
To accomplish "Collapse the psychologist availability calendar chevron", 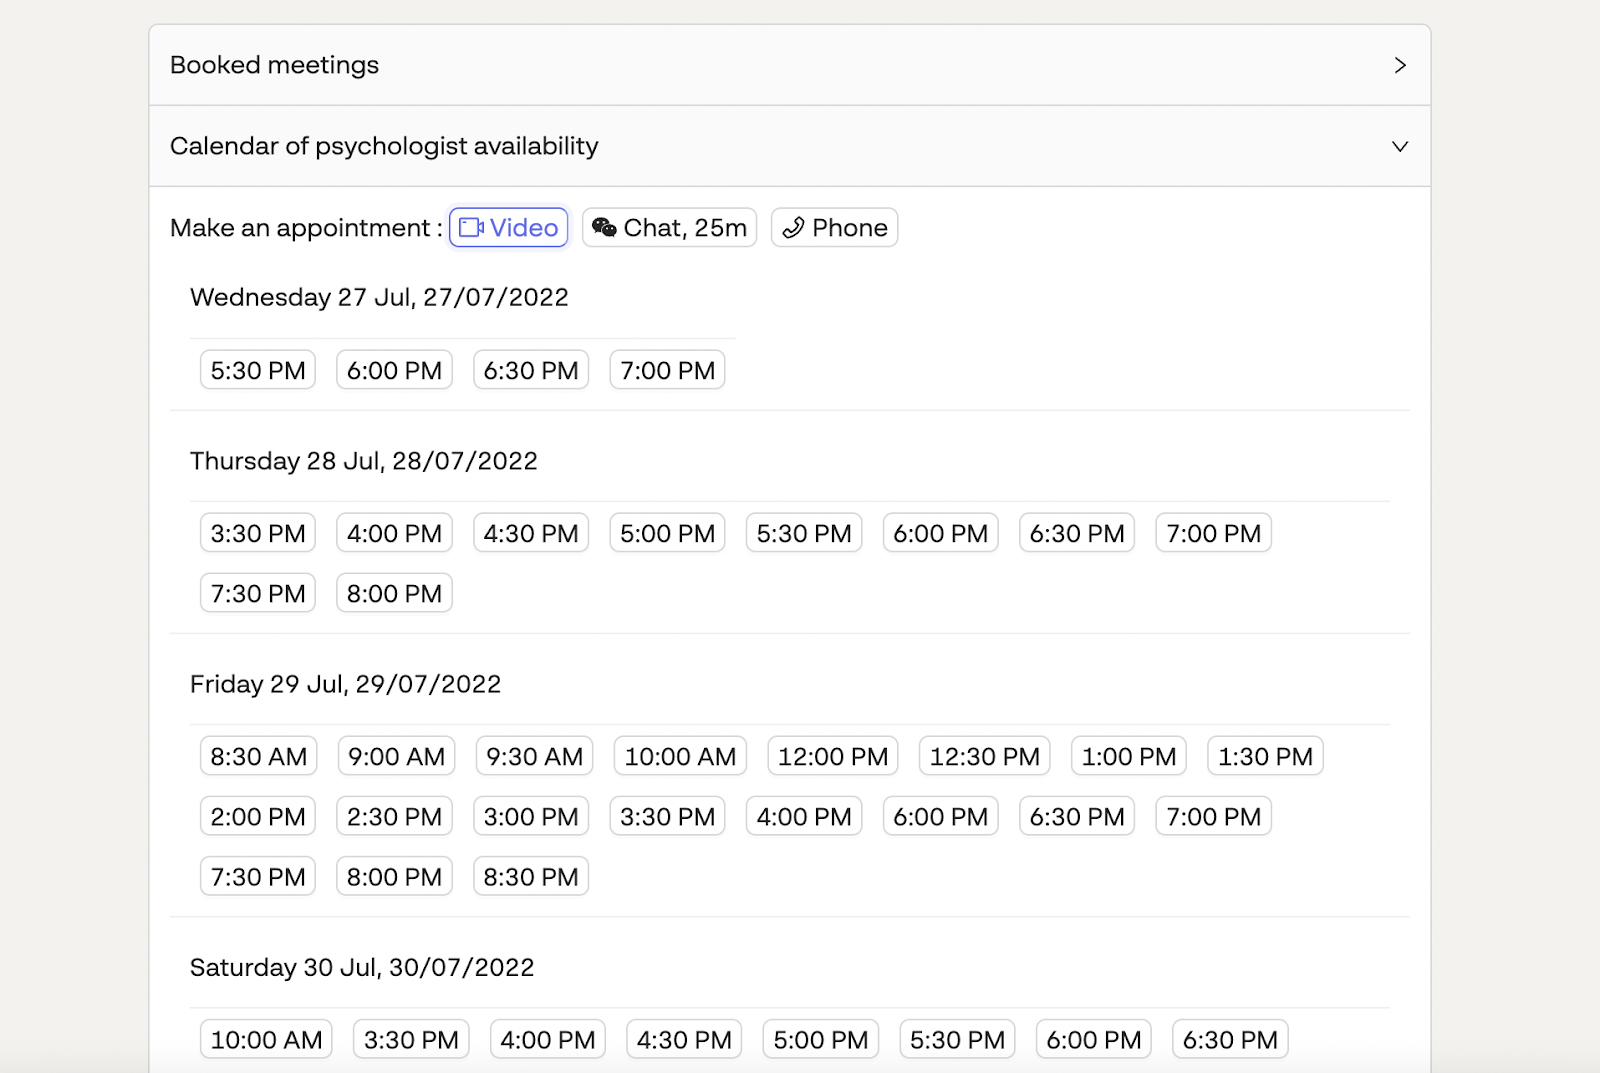I will pos(1400,146).
